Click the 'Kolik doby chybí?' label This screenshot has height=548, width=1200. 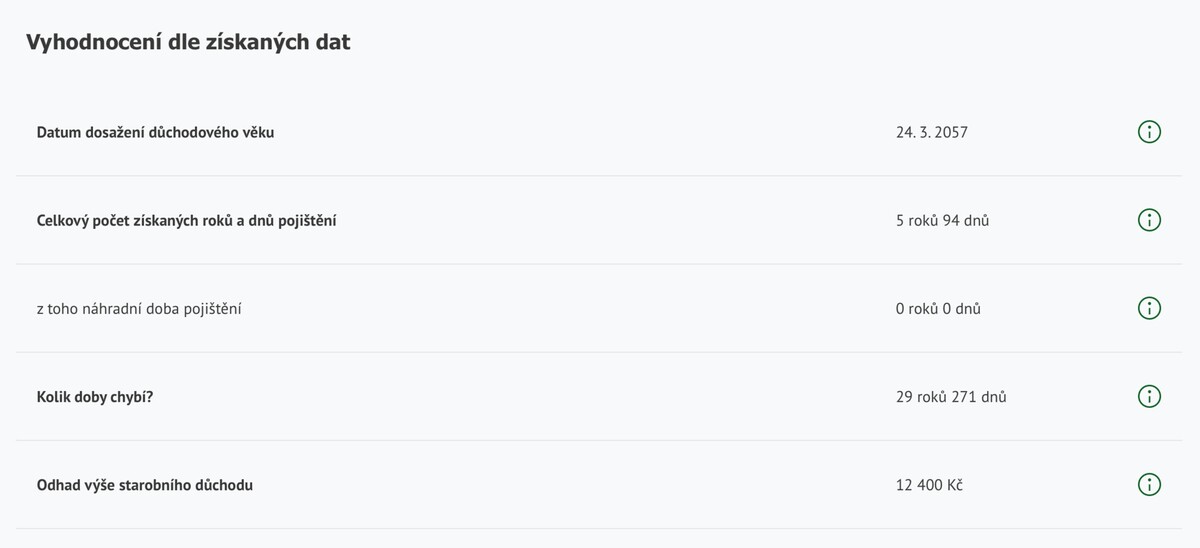click(95, 396)
